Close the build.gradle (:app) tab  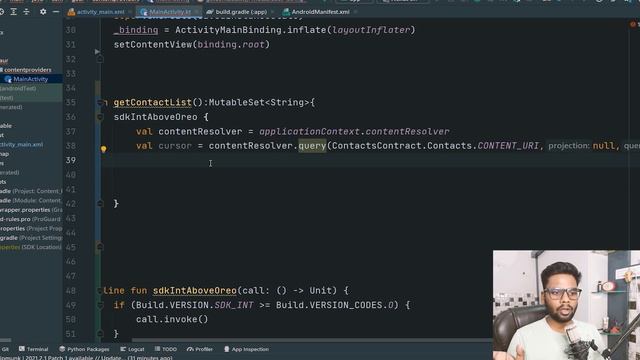point(272,12)
